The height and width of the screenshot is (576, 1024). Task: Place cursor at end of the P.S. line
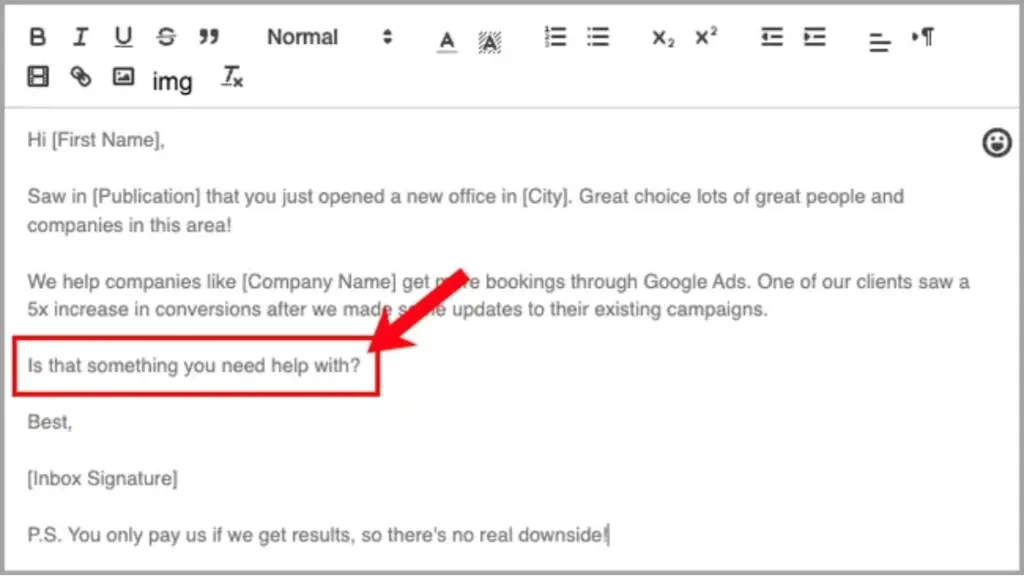(608, 535)
